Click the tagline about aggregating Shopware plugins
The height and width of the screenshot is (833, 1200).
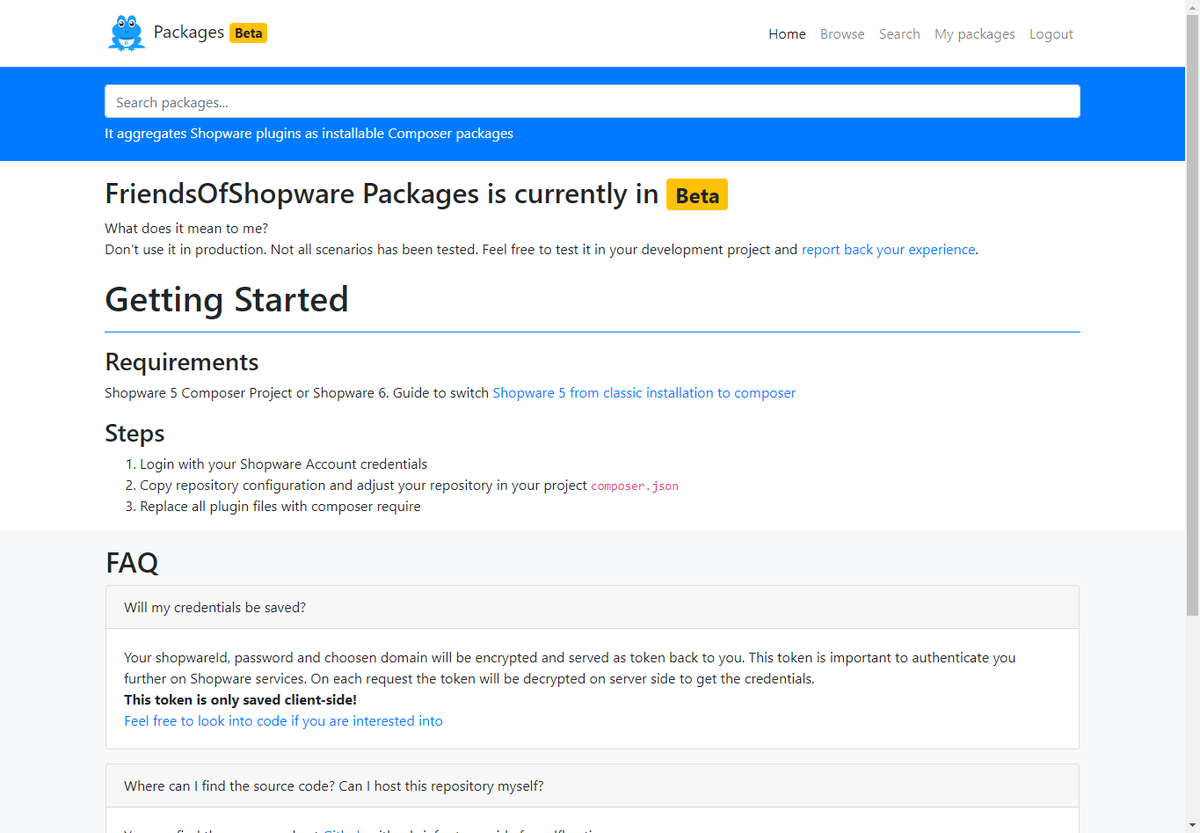pos(309,133)
